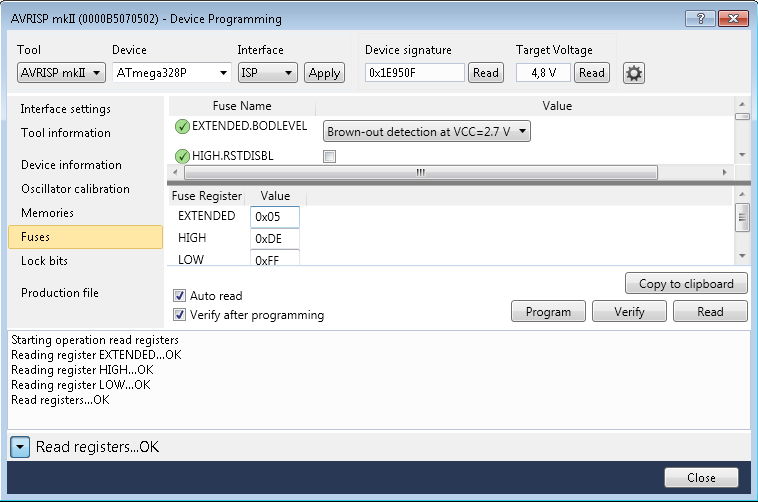Viewport: 758px width, 502px height.
Task: Toggle the HIGH.RSTDISBL fuse checkbox
Action: 329,156
